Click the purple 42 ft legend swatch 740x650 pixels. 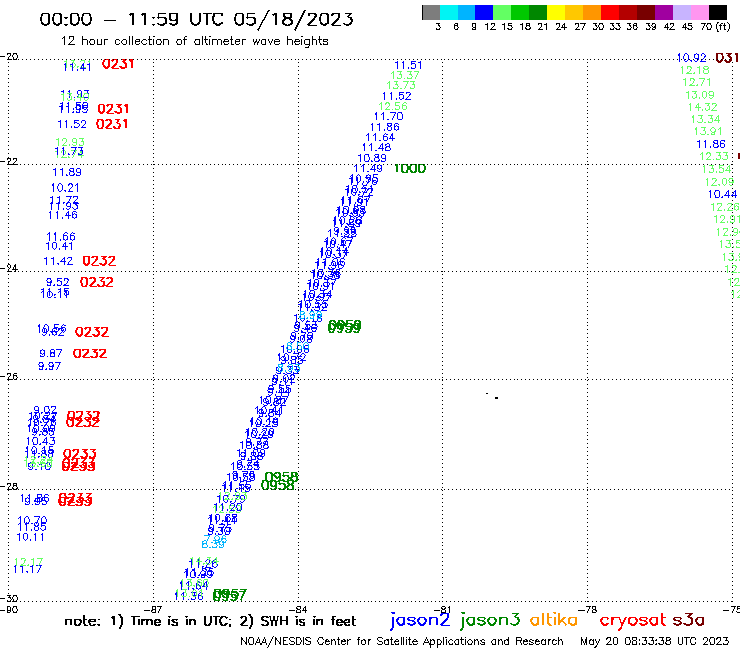pos(664,12)
